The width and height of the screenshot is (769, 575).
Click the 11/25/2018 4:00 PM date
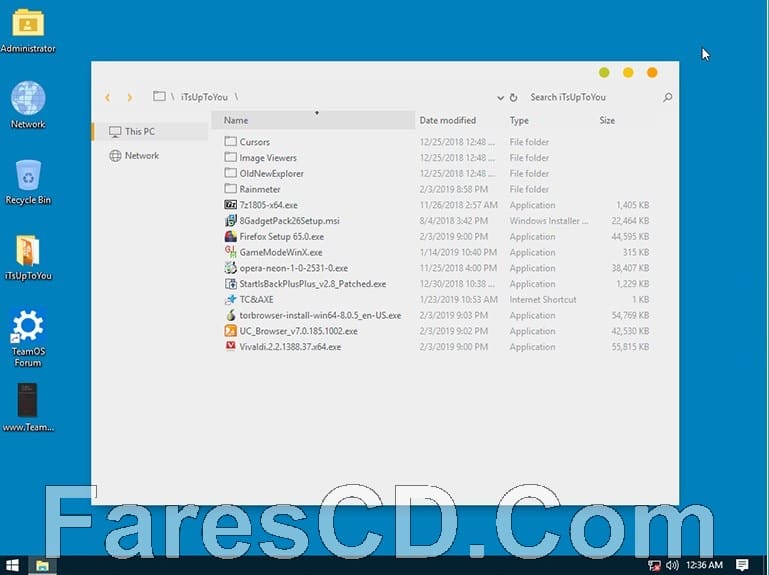[x=458, y=268]
